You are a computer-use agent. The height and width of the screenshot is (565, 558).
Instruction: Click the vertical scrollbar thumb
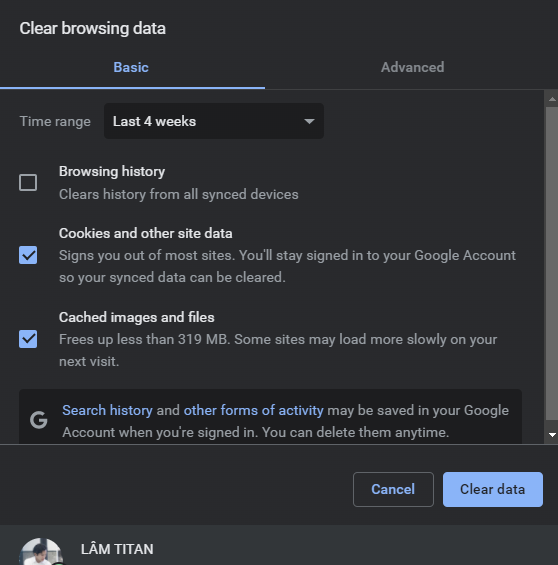tap(552, 263)
